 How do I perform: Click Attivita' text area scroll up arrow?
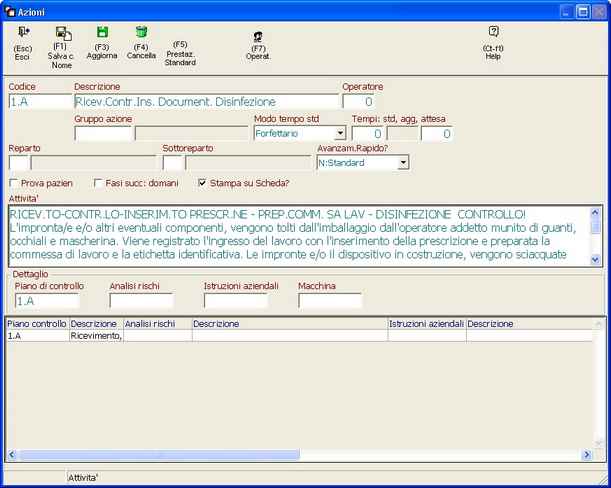pyautogui.click(x=595, y=212)
